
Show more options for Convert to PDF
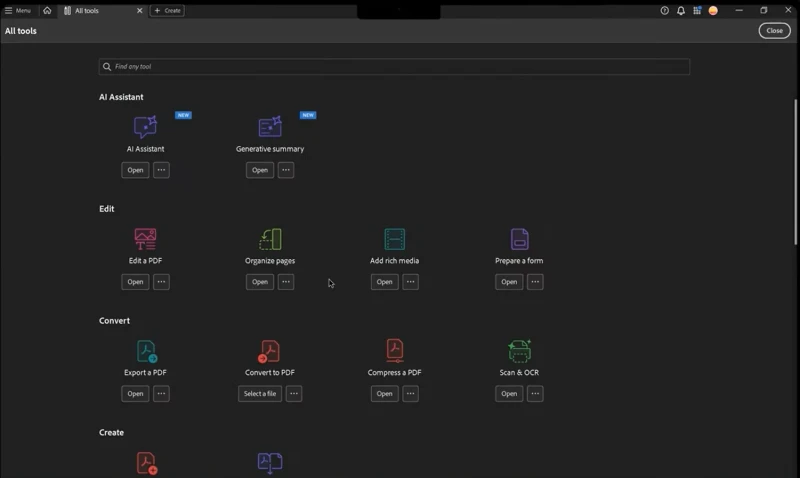click(x=294, y=393)
